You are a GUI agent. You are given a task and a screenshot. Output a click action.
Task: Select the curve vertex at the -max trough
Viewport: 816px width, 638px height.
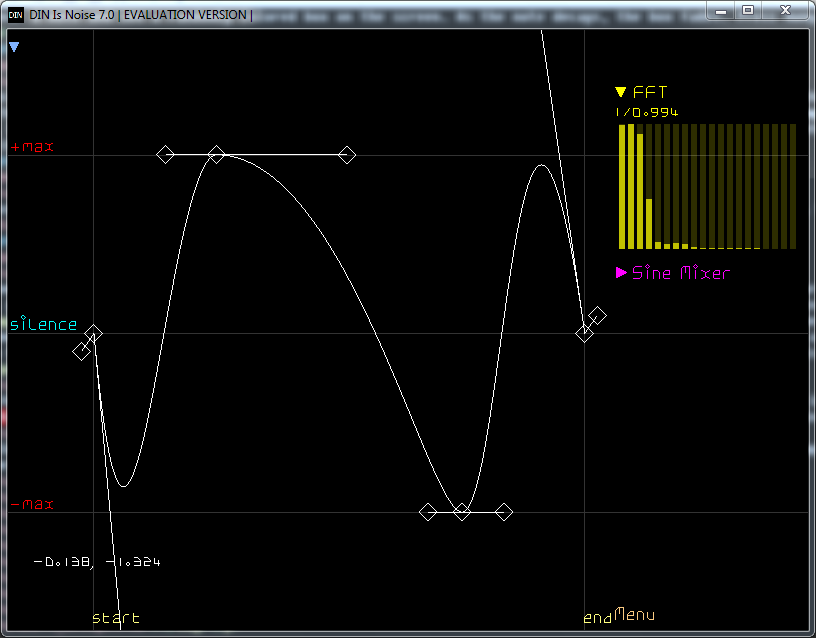462,512
